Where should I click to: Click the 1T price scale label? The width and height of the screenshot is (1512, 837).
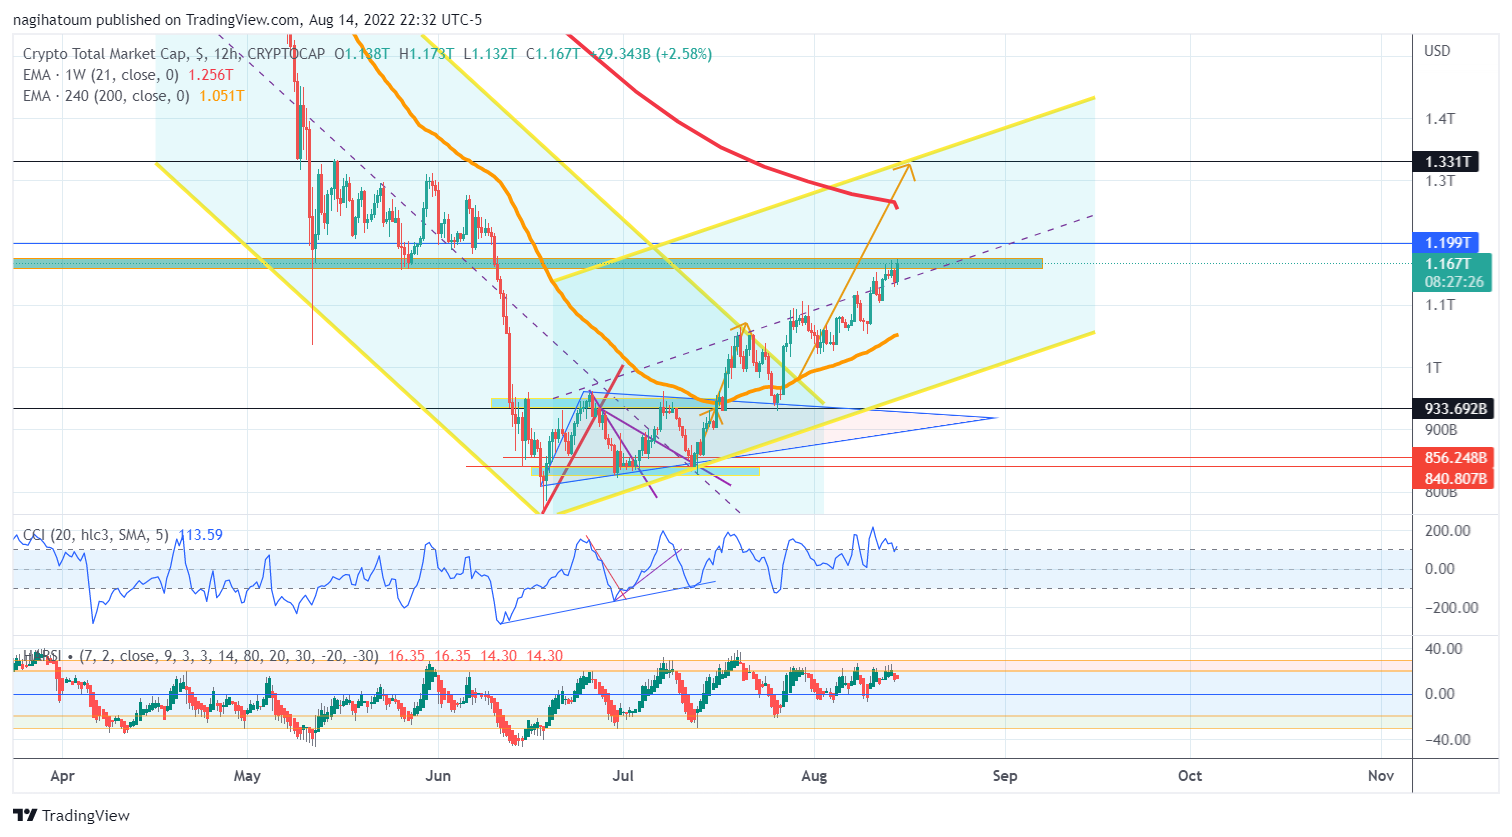[1434, 368]
